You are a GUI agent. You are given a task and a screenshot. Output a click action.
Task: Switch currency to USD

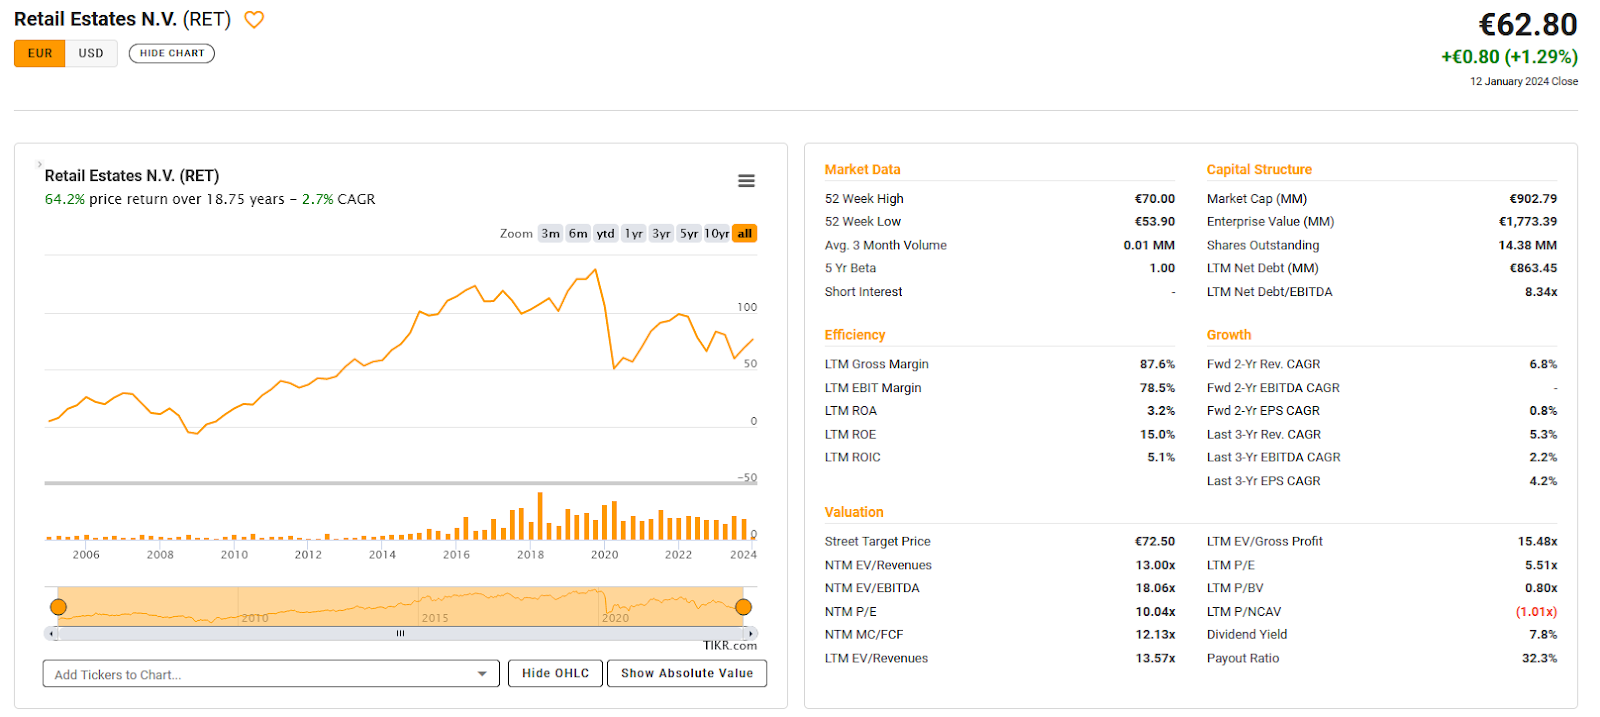click(x=91, y=53)
